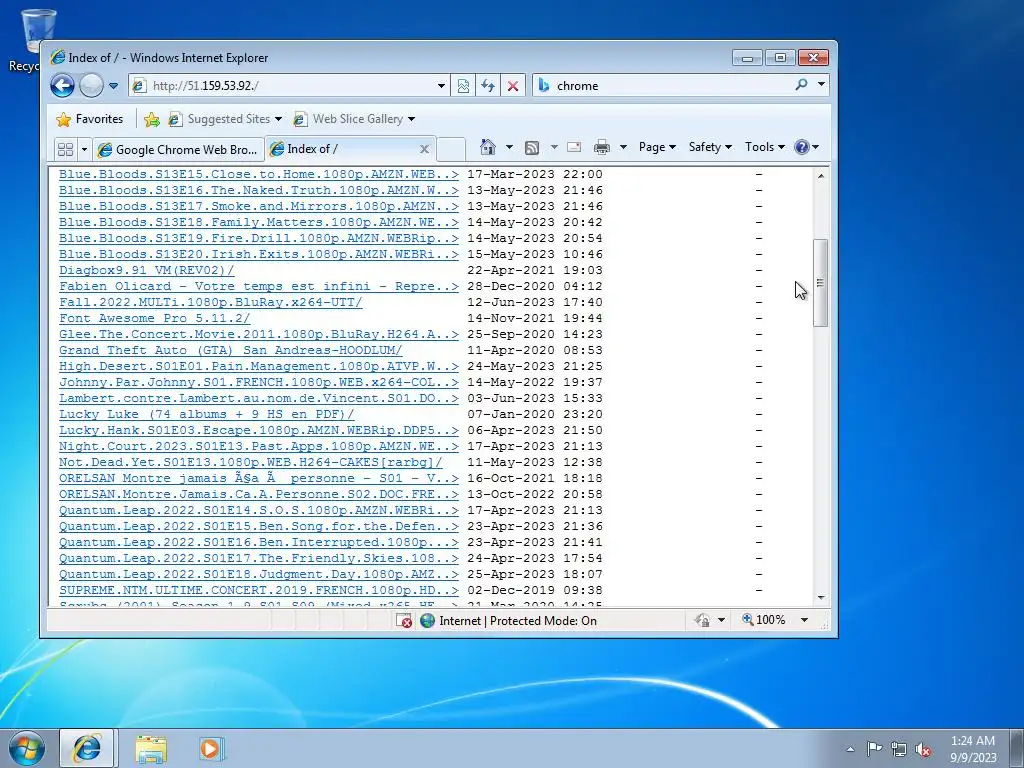Expand the status bar security dropdown arrow
Screen dimensions: 1024x768
click(x=722, y=620)
